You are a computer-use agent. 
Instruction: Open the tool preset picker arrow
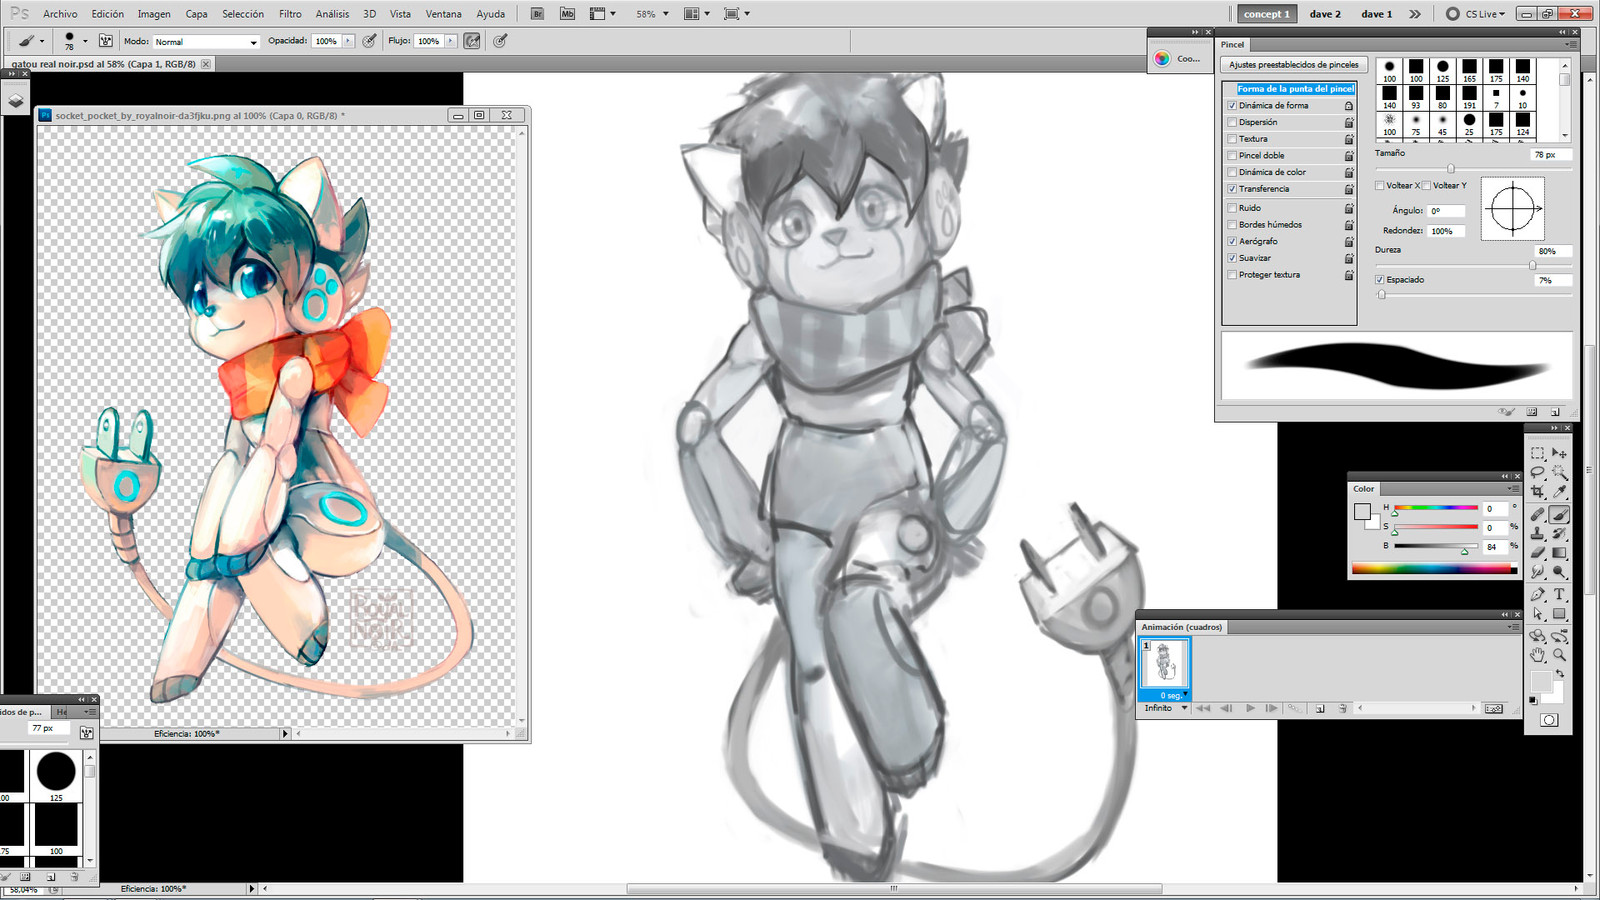click(x=42, y=41)
